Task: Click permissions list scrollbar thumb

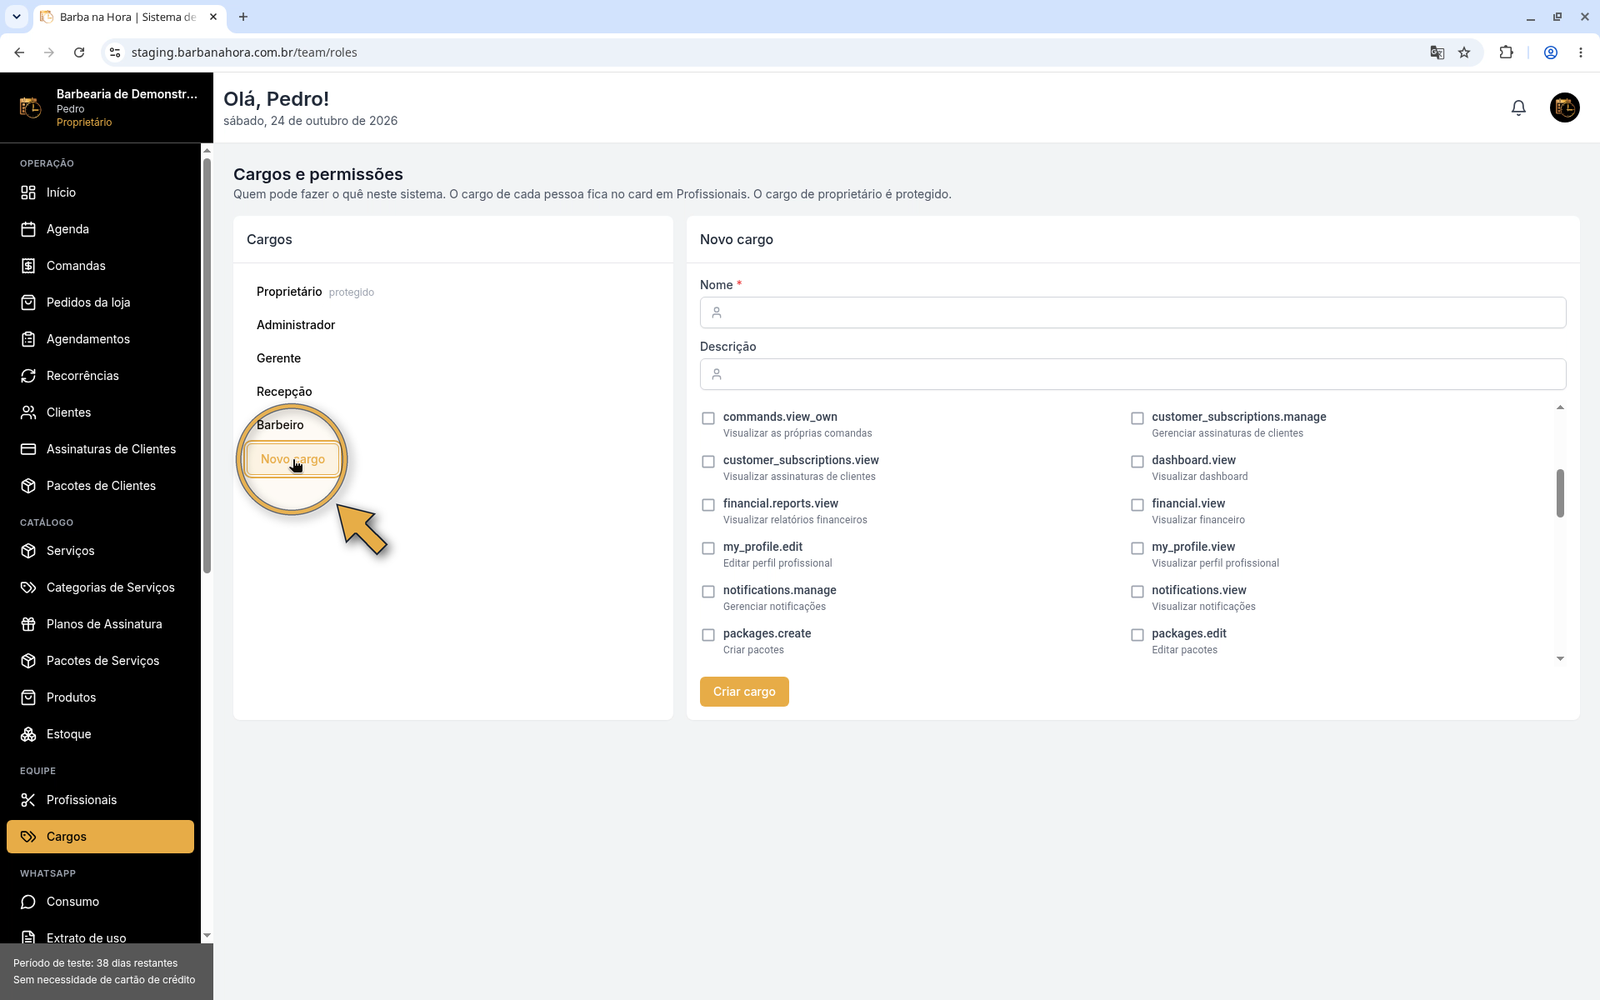Action: pos(1560,493)
